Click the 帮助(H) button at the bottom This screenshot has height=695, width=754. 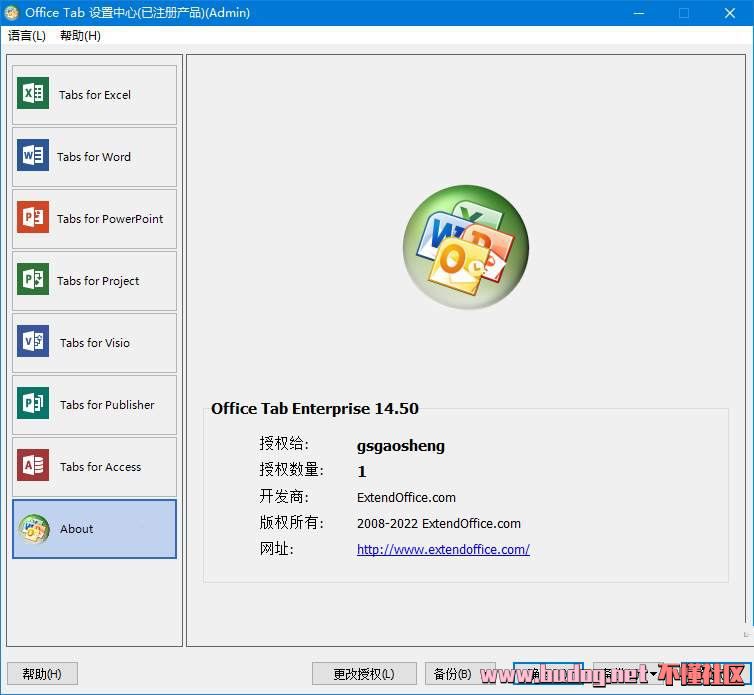(x=42, y=674)
